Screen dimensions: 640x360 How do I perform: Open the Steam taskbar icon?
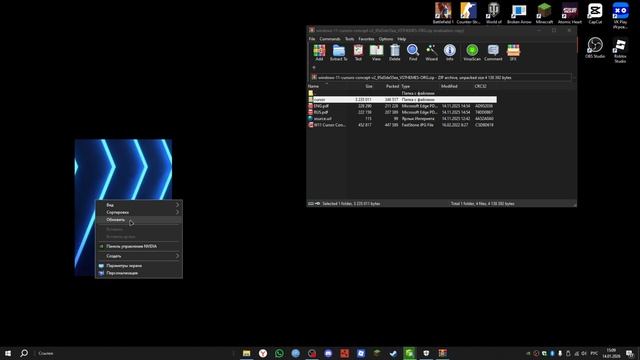tap(393, 353)
